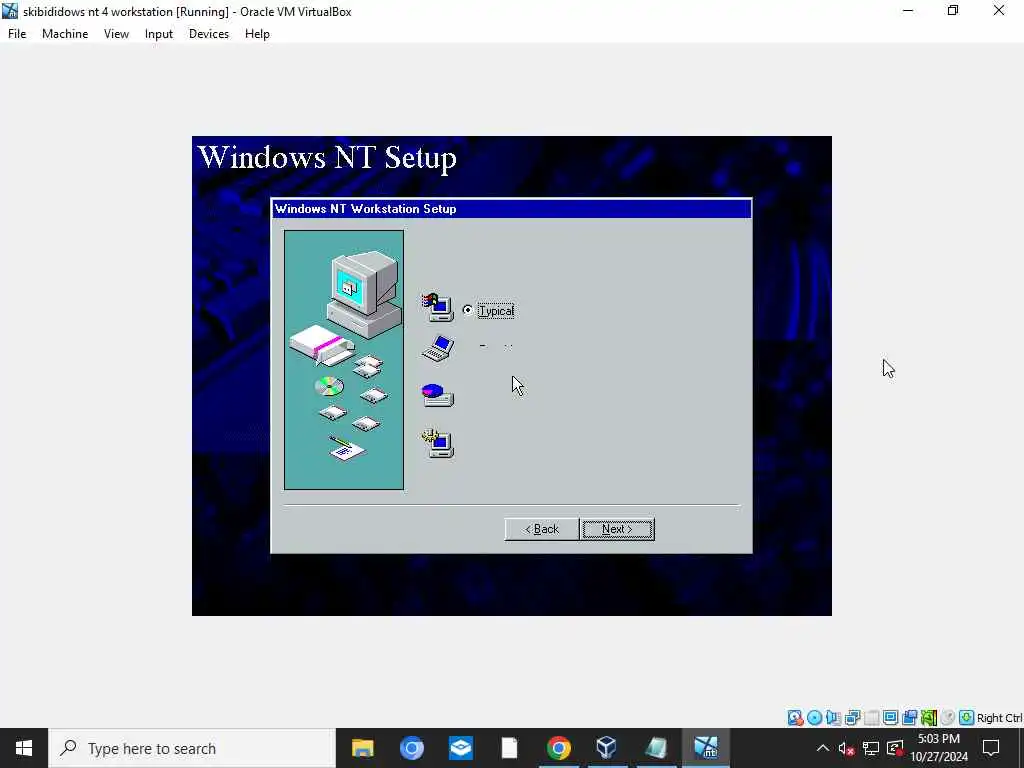1024x768 pixels.
Task: Click the keyboard capture green arrow icon
Action: (x=967, y=718)
